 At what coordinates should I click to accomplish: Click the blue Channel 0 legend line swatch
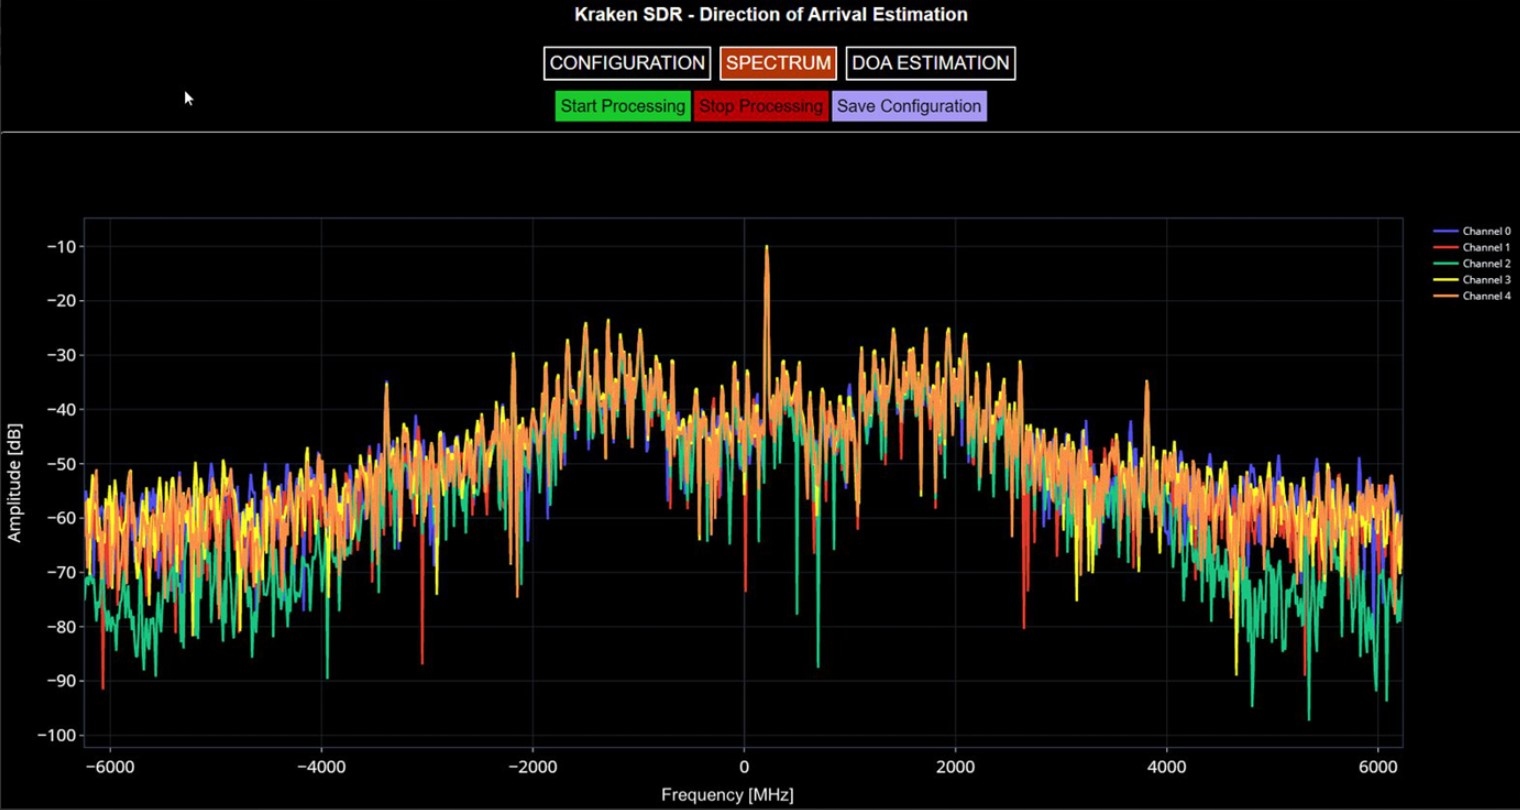[x=1445, y=231]
